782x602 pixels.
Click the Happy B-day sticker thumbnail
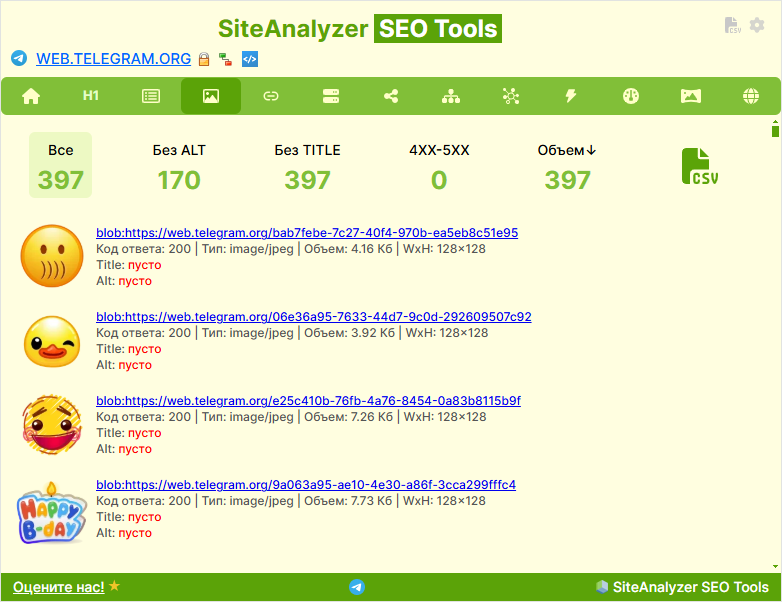point(52,513)
